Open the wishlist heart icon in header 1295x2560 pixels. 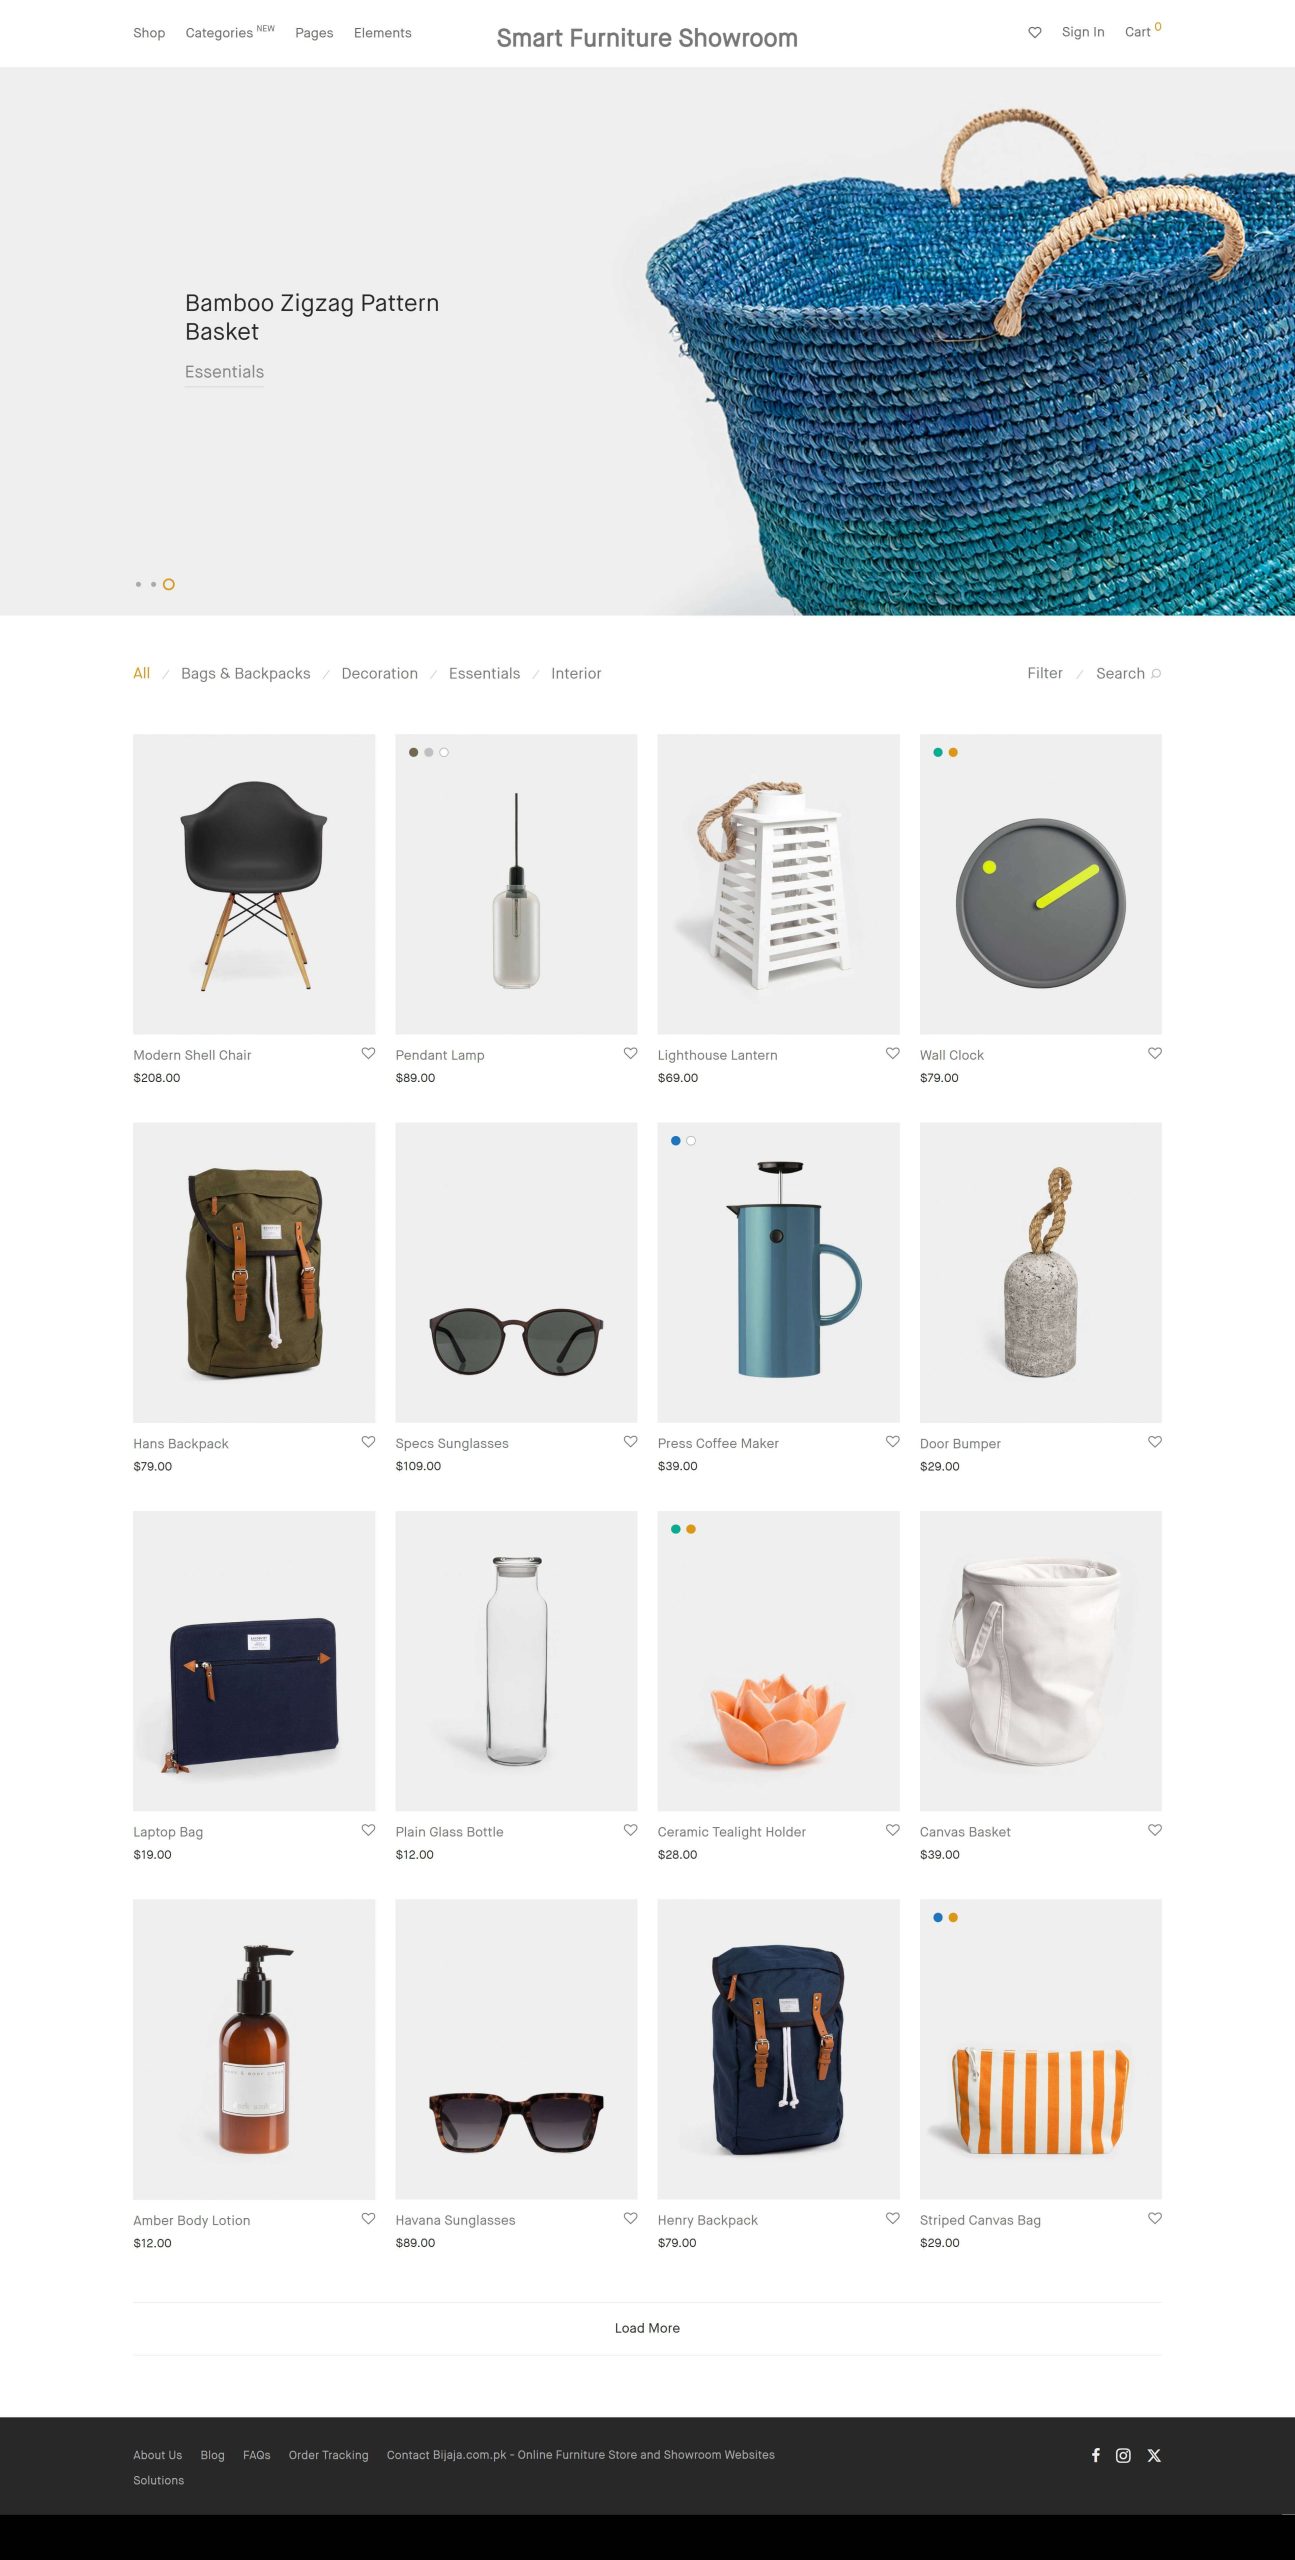coord(1035,32)
